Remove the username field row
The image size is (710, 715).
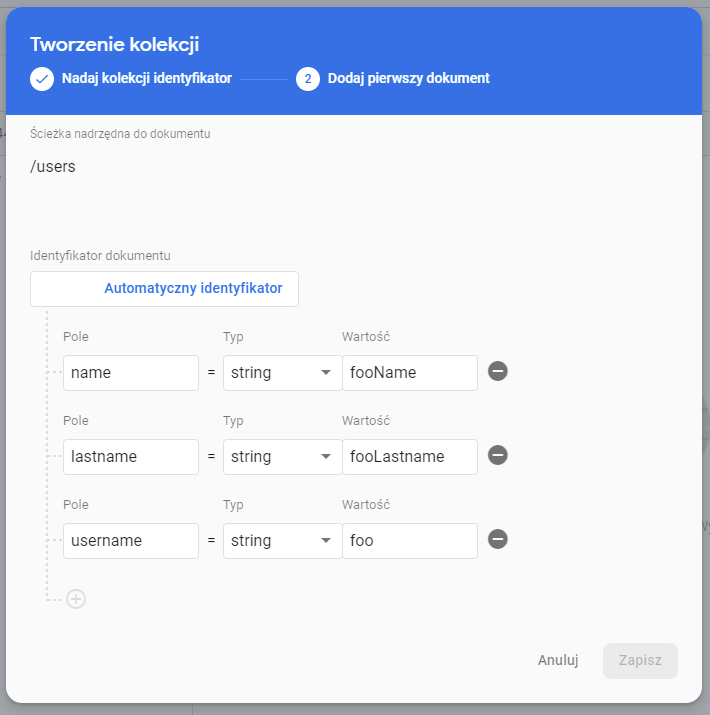point(498,540)
